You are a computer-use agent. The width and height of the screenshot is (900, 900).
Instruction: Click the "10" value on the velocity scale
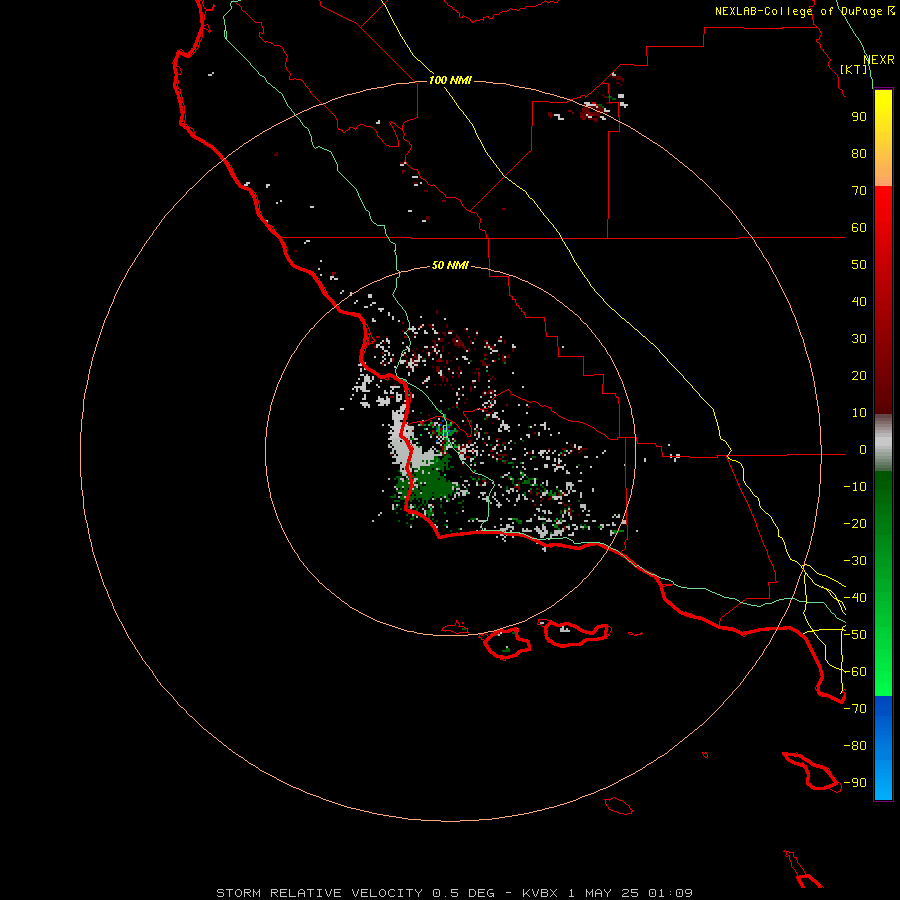859,413
